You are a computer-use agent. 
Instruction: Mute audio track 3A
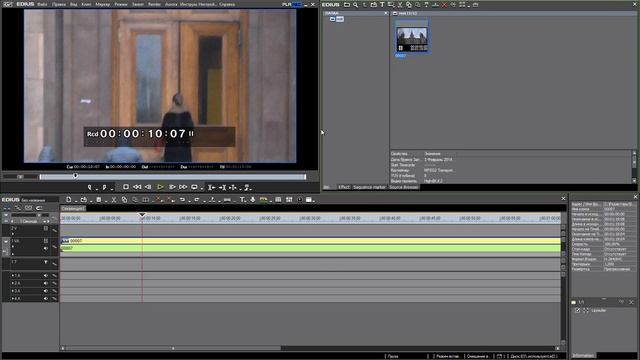point(46,291)
